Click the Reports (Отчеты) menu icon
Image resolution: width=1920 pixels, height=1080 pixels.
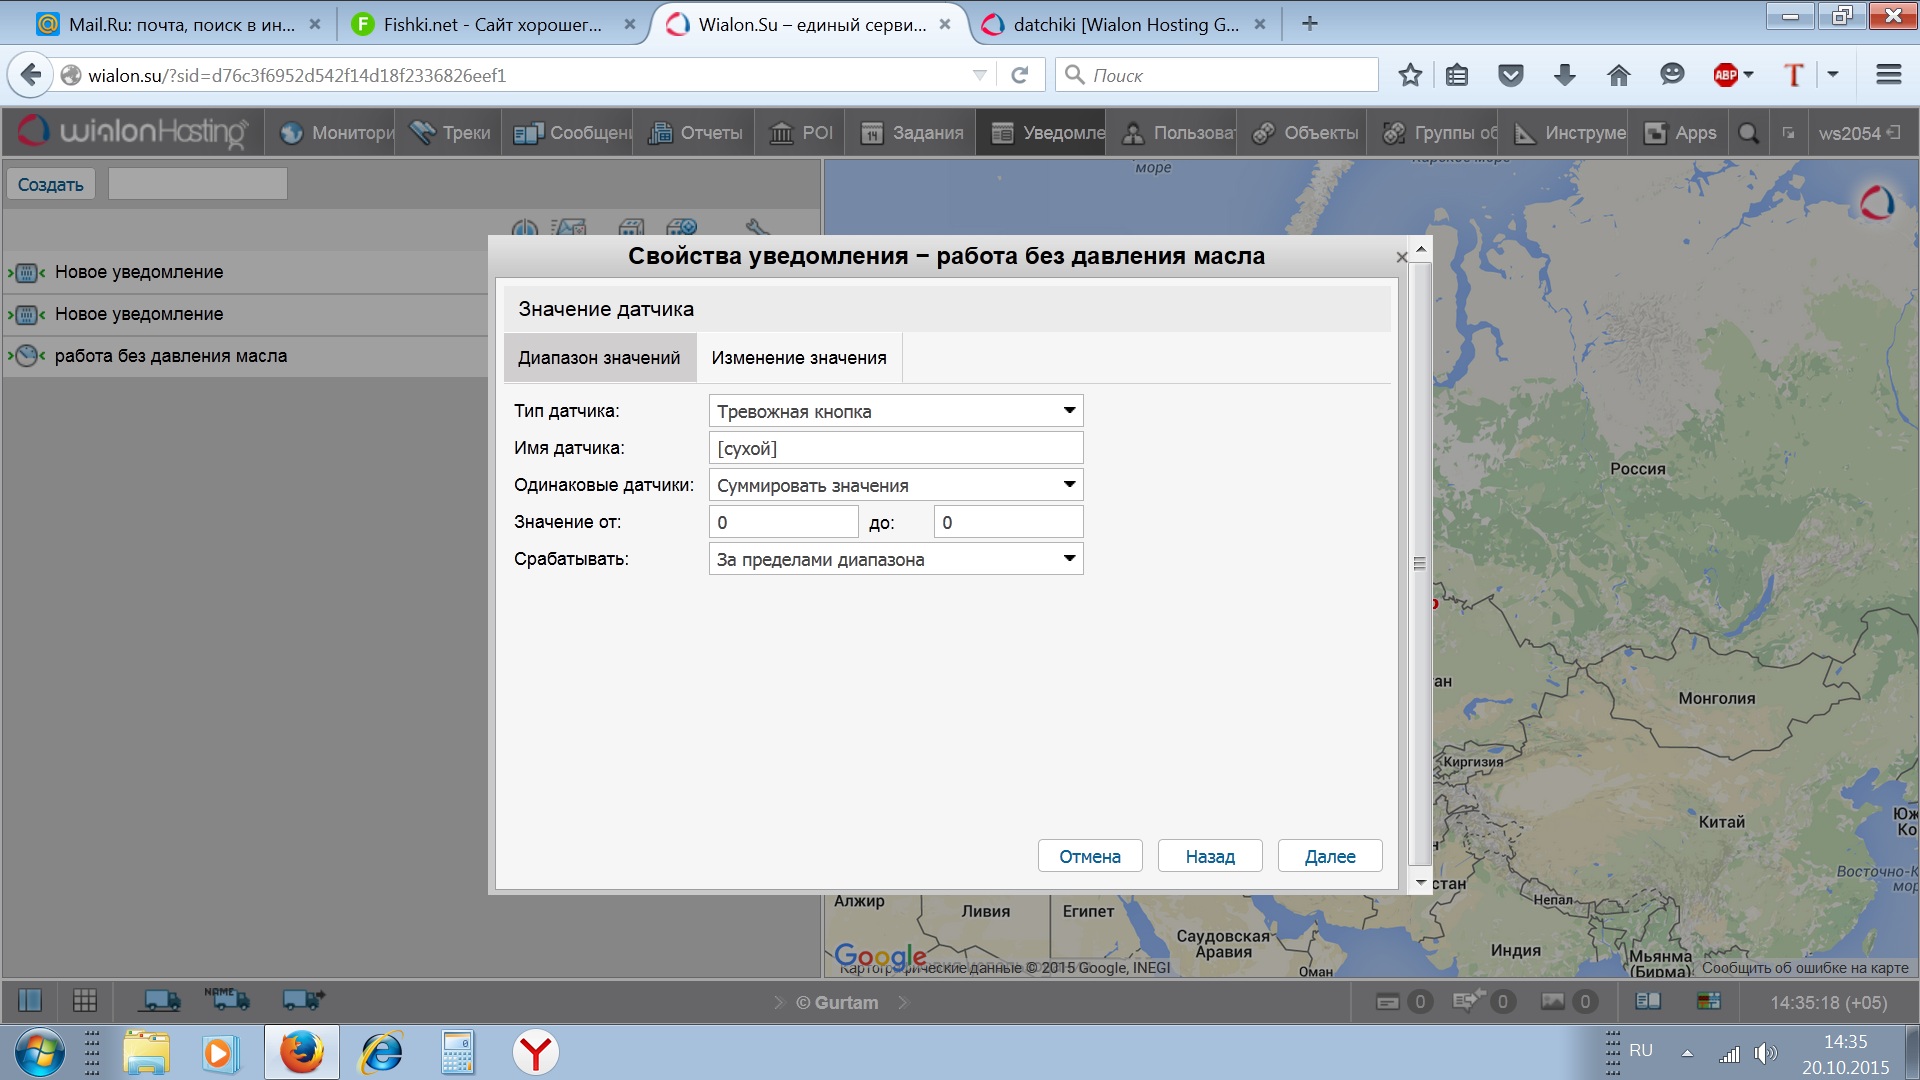(x=660, y=133)
